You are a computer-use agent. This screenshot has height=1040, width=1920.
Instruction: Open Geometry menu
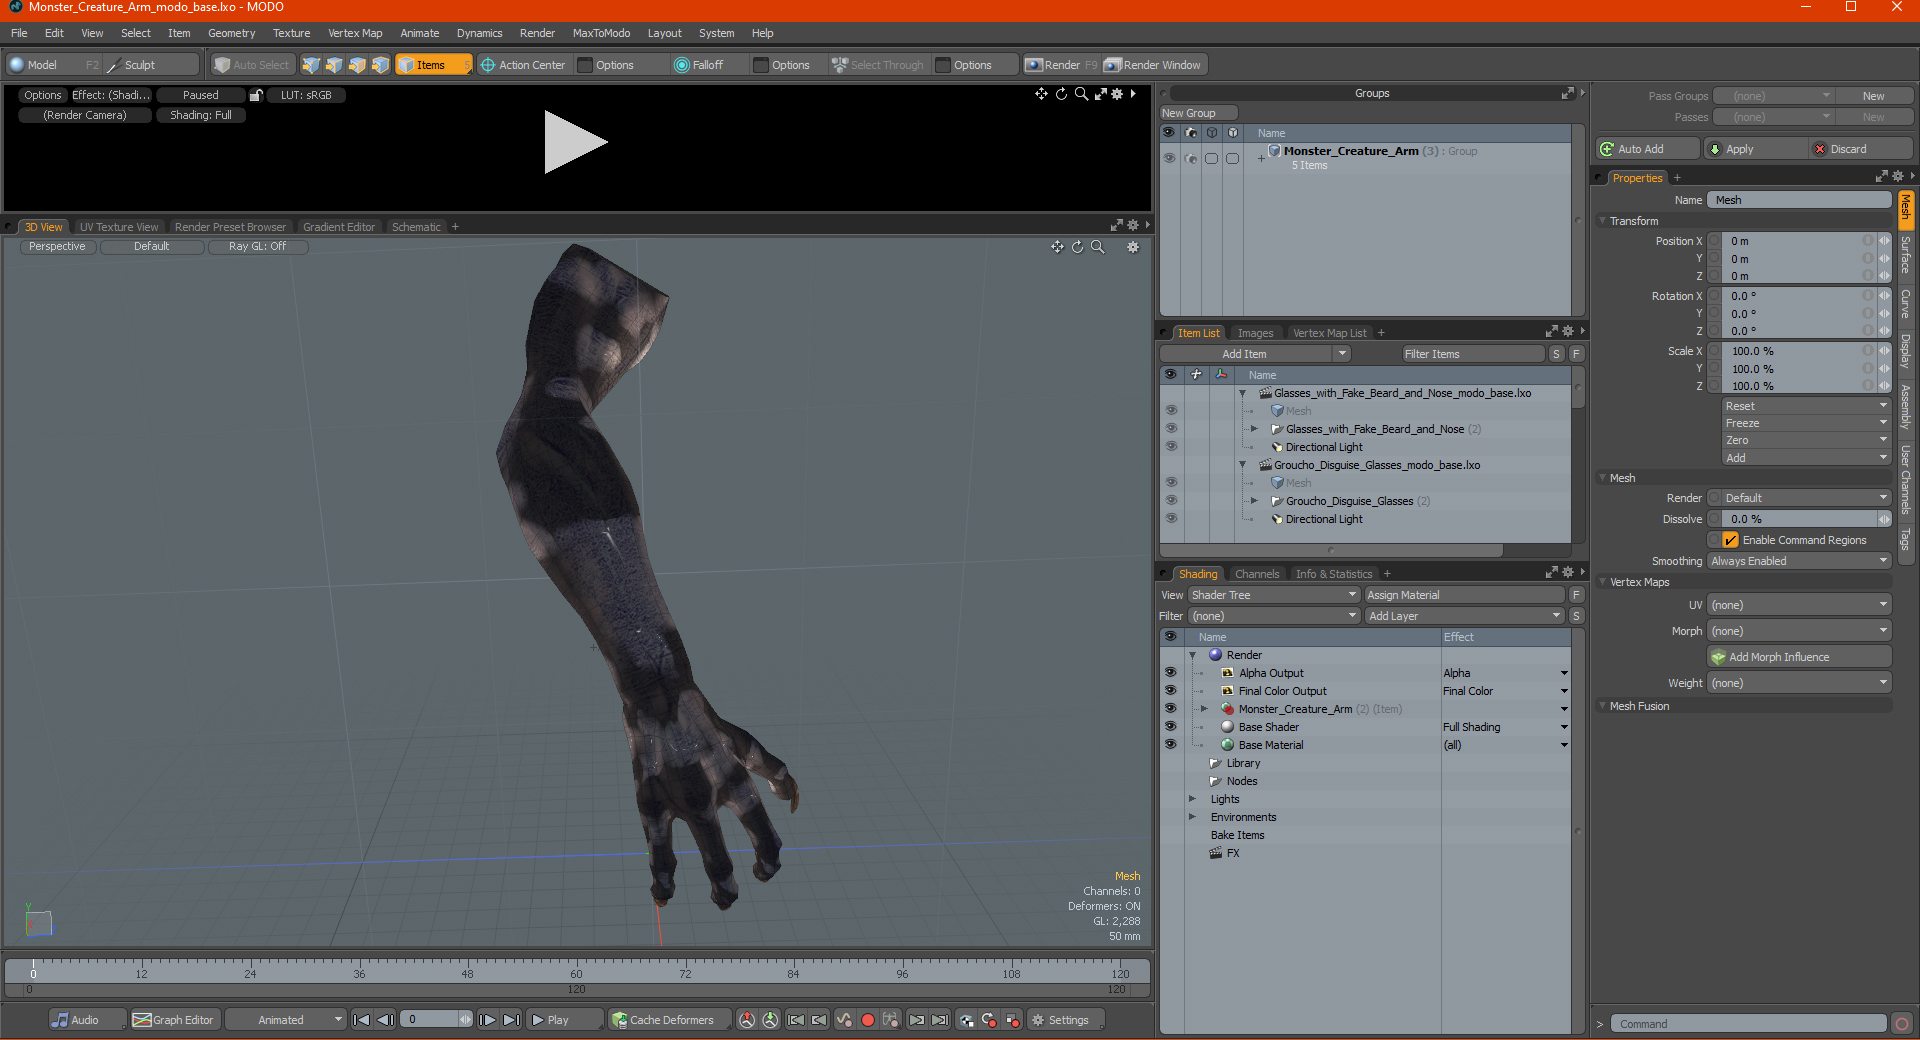coord(231,33)
